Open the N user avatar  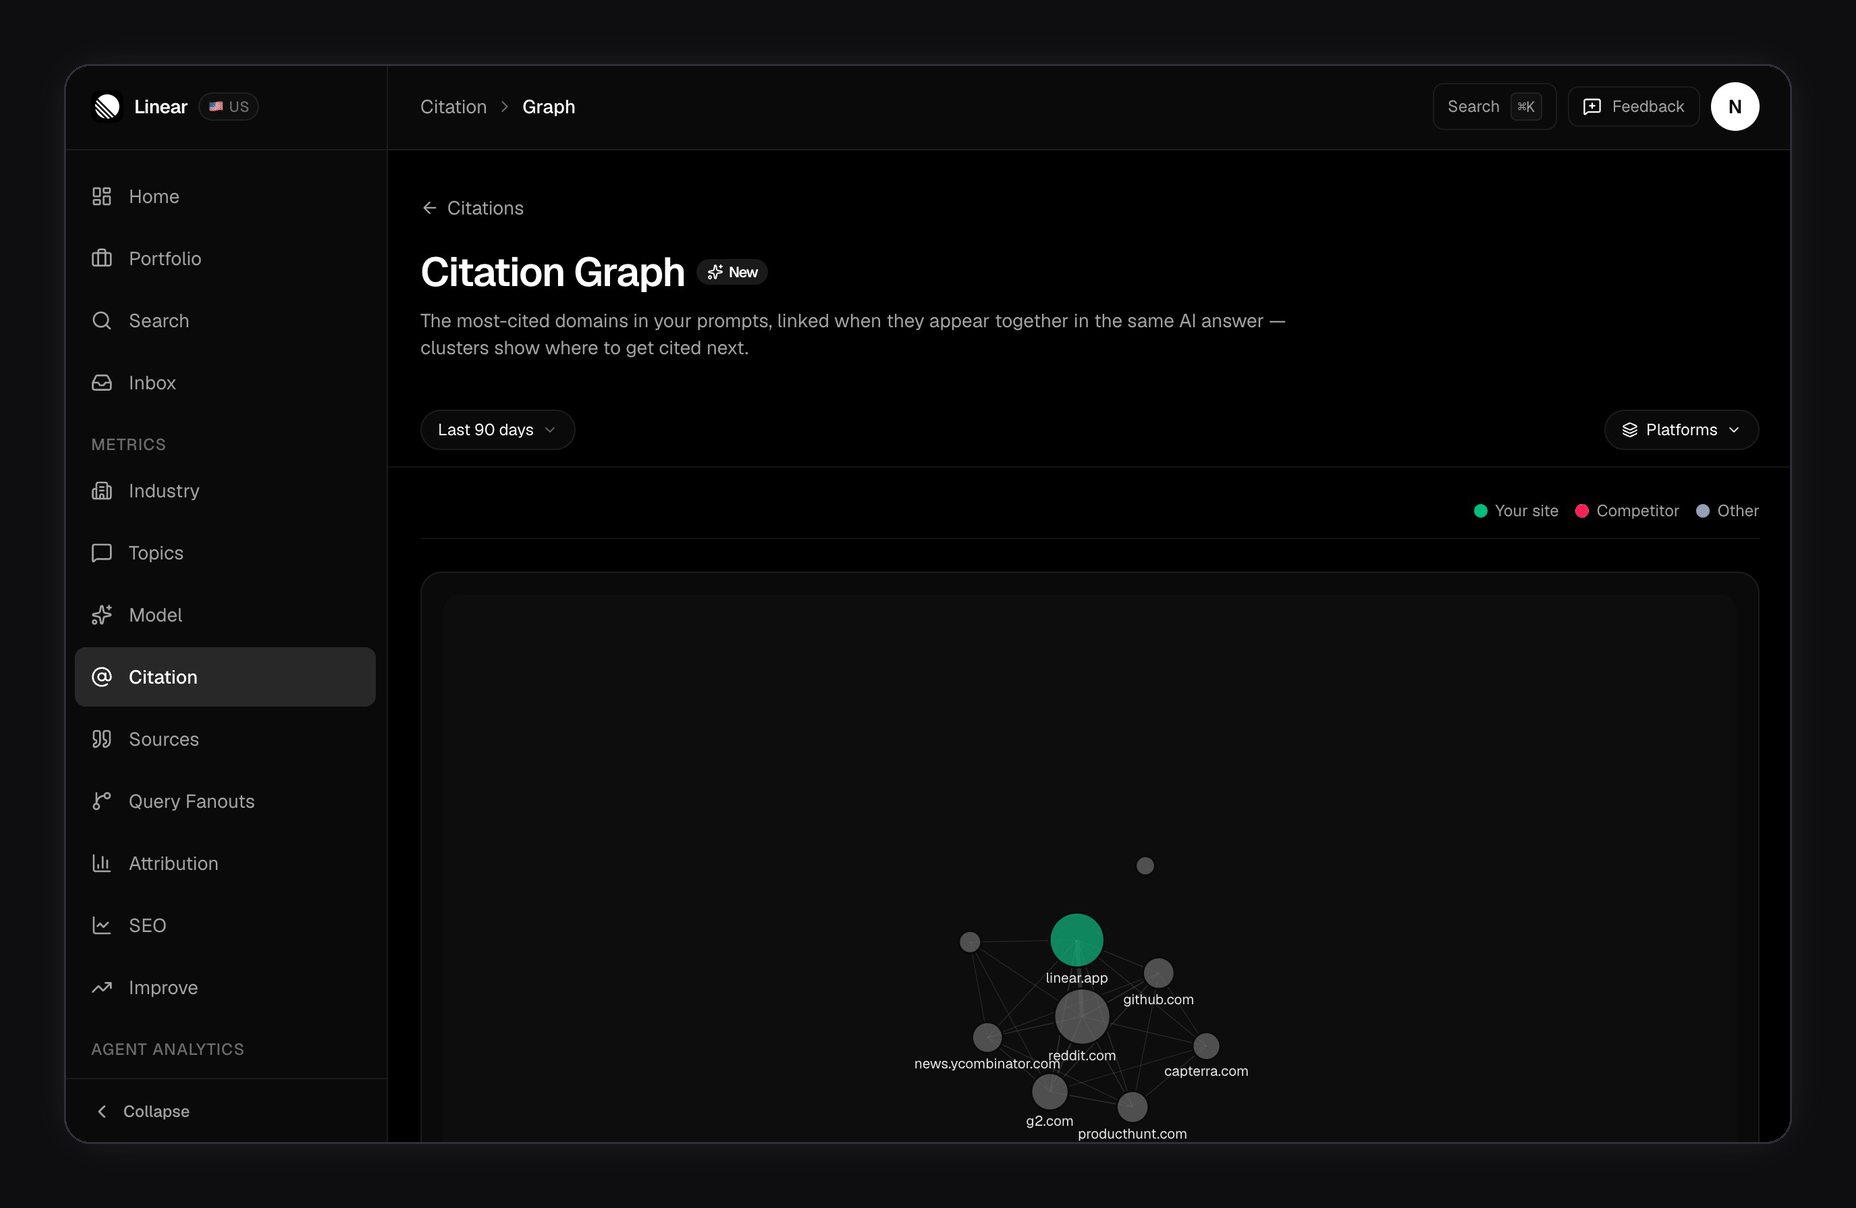coord(1735,107)
